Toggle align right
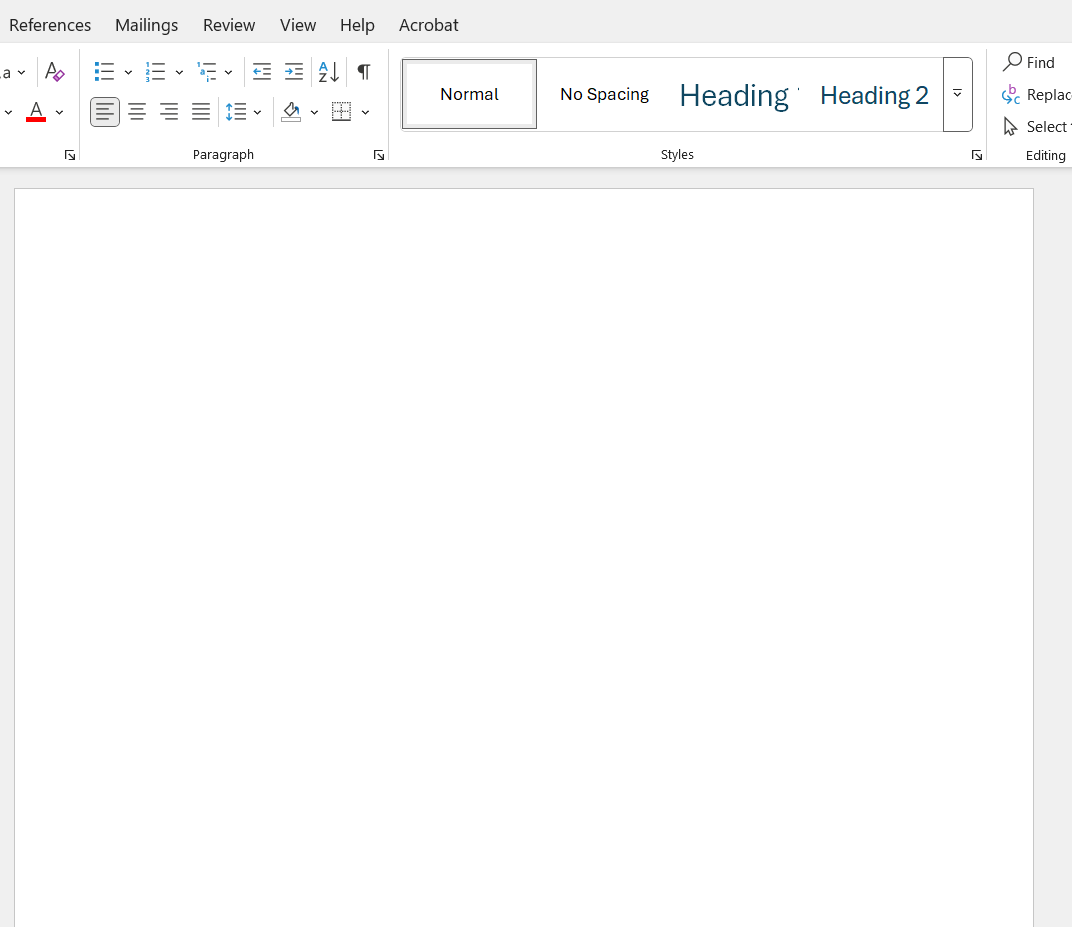1072x927 pixels. (x=169, y=111)
